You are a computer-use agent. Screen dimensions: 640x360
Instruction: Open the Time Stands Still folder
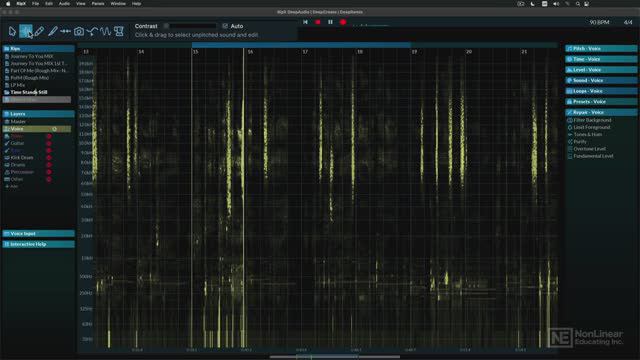coord(29,92)
